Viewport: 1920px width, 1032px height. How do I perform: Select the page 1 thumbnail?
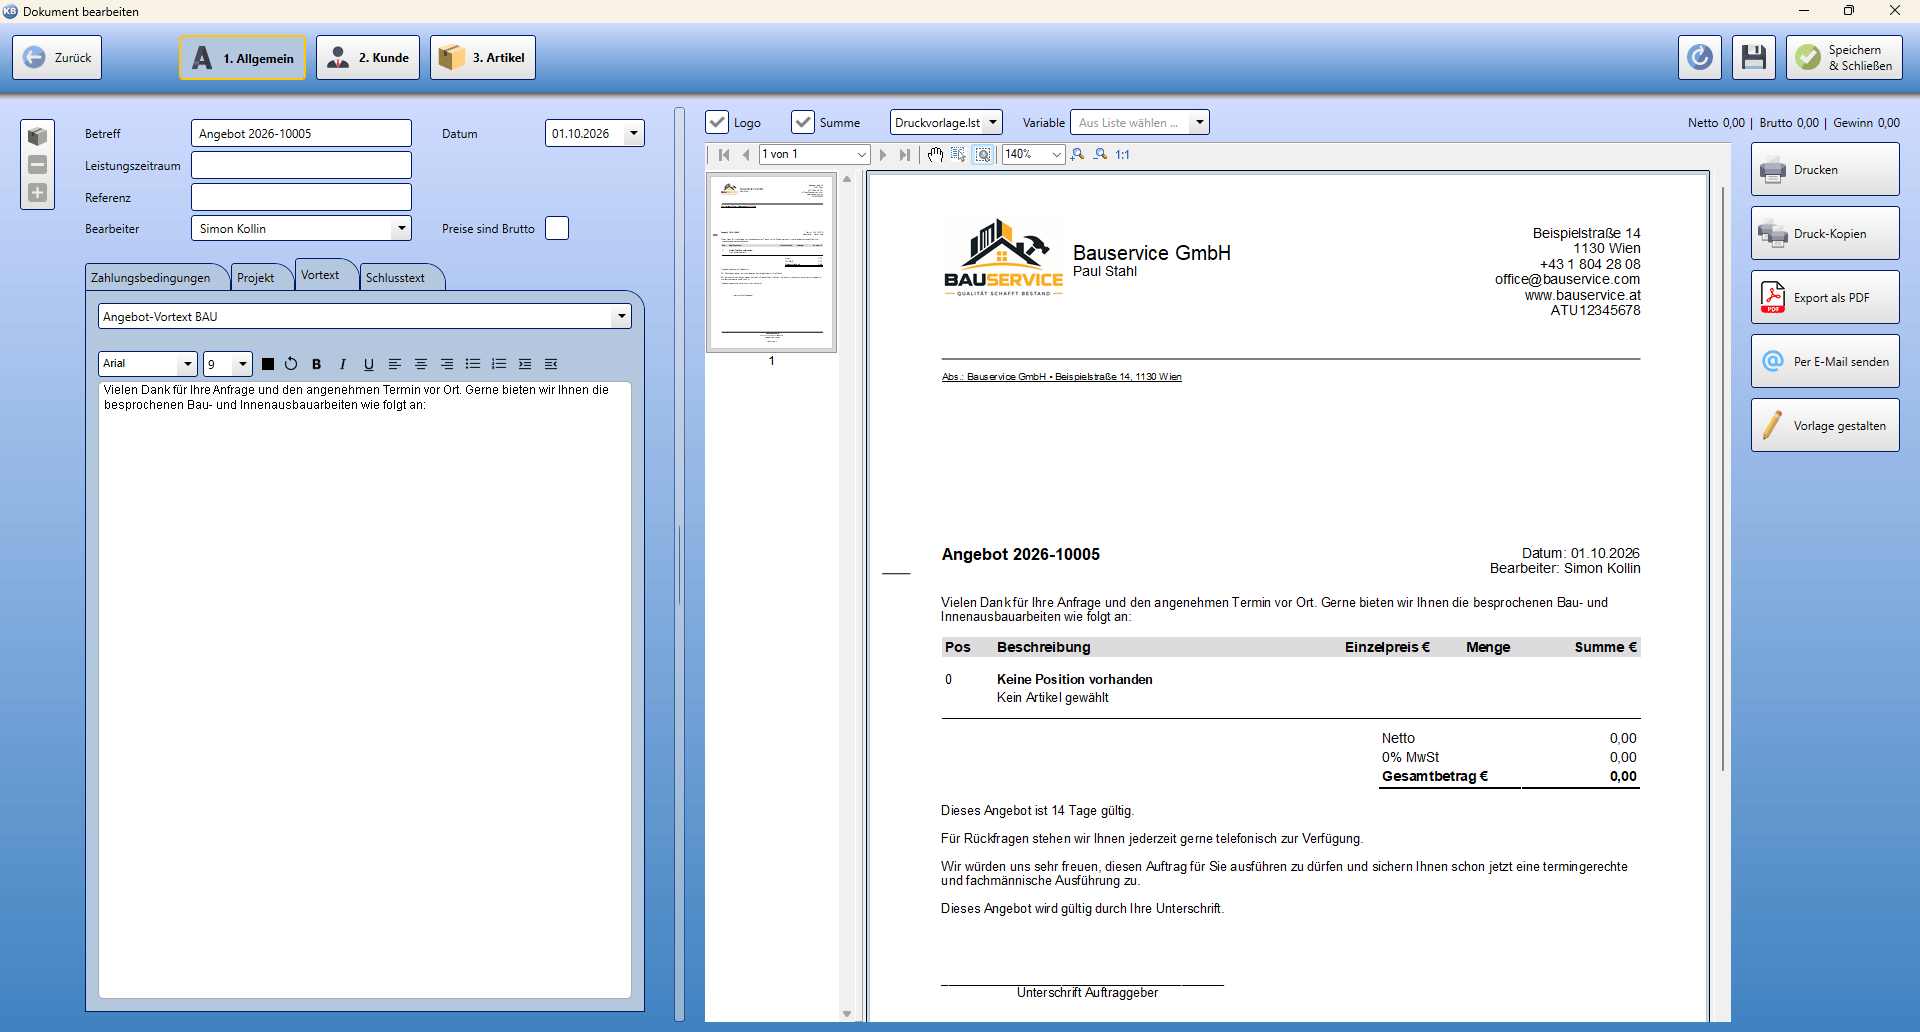(x=772, y=263)
